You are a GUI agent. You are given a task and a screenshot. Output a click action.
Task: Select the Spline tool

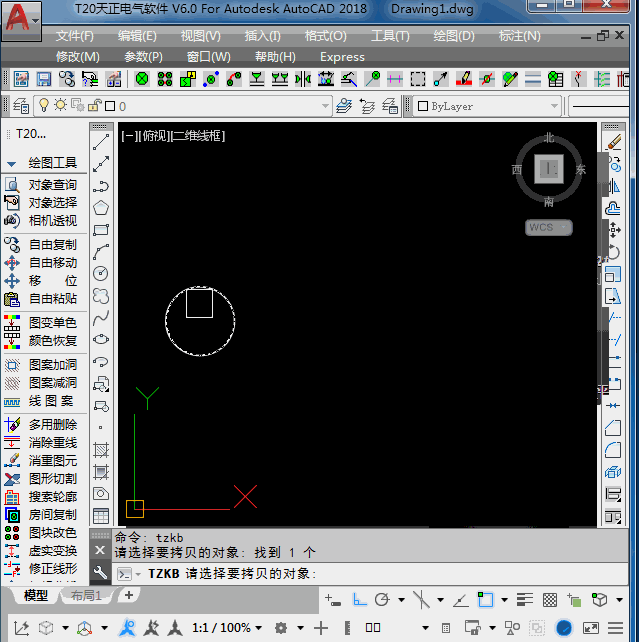click(101, 318)
